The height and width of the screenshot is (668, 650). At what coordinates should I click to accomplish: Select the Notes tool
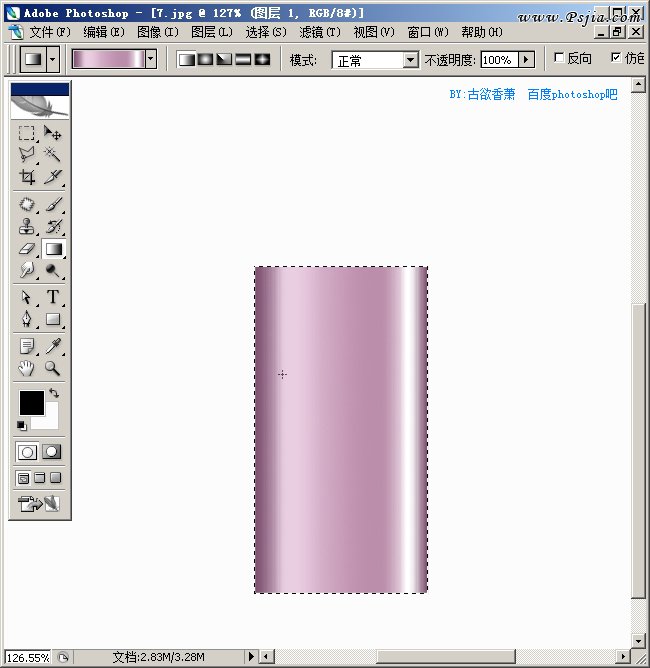(26, 346)
